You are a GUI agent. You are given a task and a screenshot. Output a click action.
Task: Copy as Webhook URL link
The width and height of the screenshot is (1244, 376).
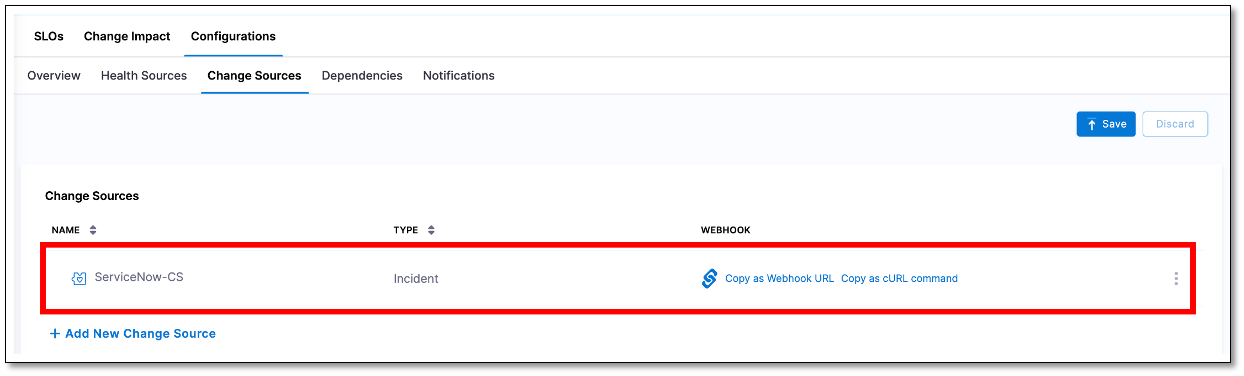pyautogui.click(x=779, y=278)
